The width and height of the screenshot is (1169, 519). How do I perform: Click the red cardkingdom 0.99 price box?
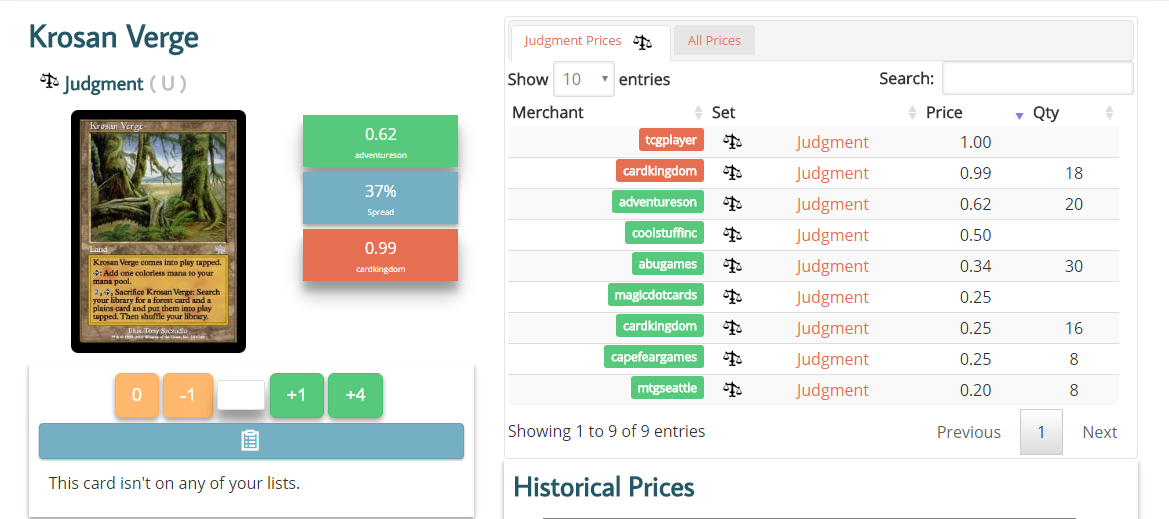click(x=380, y=255)
